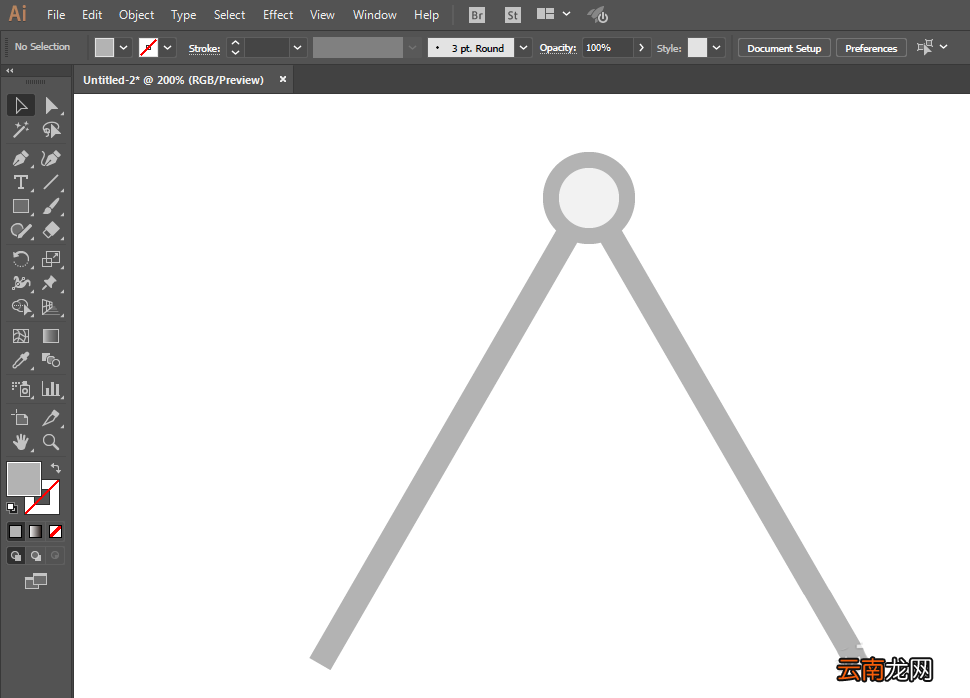Image resolution: width=970 pixels, height=698 pixels.
Task: Select the Gradient tool
Action: coord(51,336)
